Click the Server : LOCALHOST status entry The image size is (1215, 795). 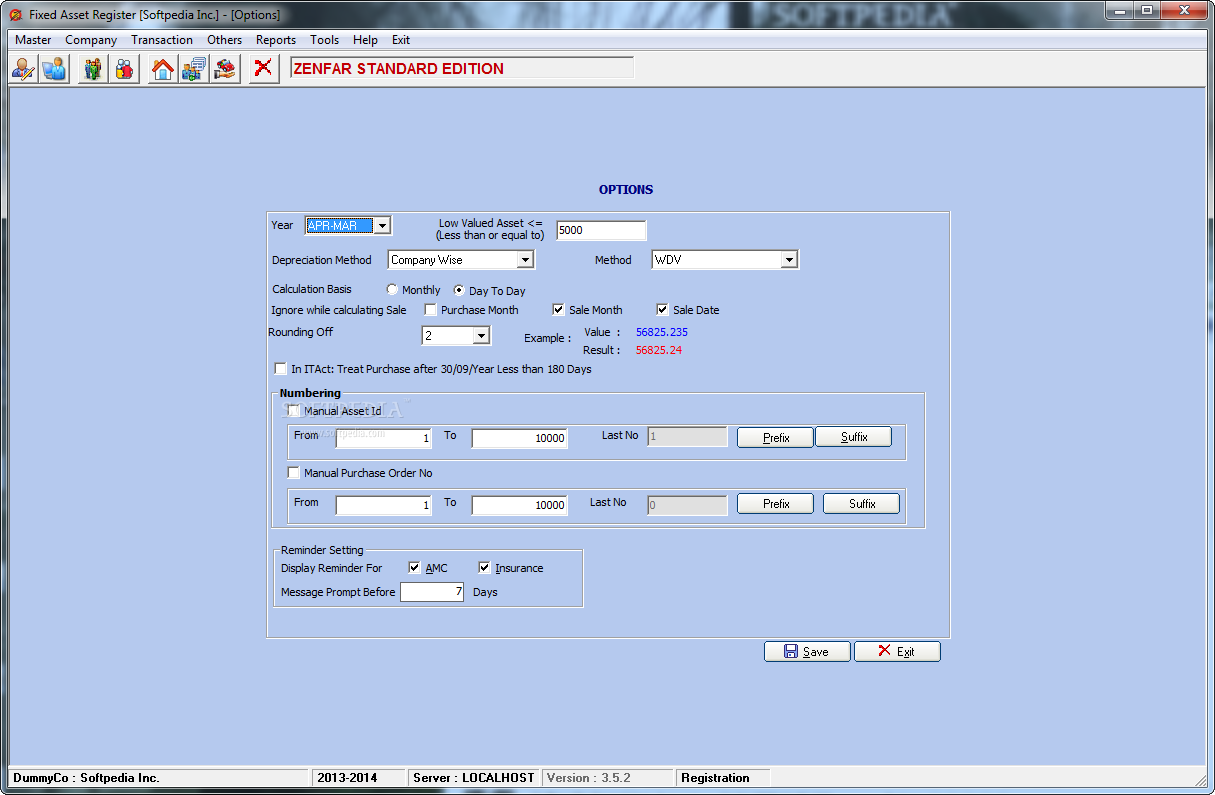point(474,777)
